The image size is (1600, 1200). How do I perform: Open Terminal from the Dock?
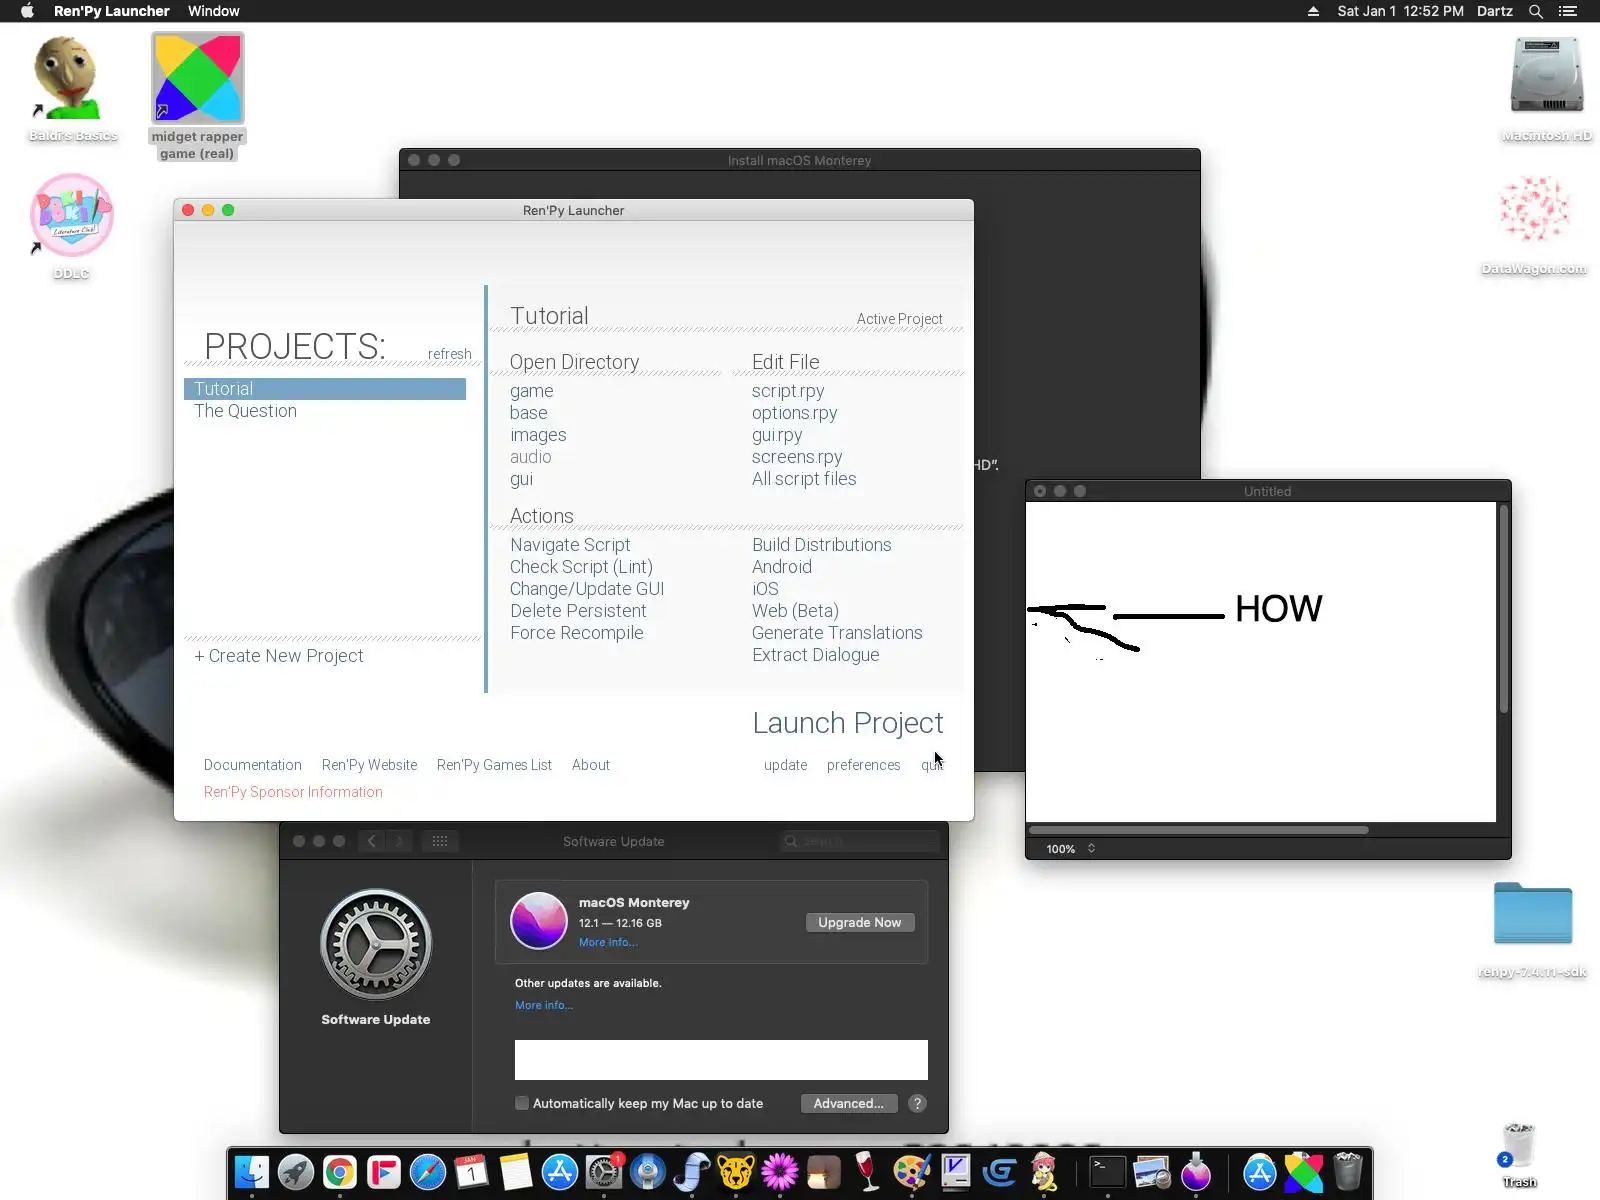(x=1107, y=1171)
